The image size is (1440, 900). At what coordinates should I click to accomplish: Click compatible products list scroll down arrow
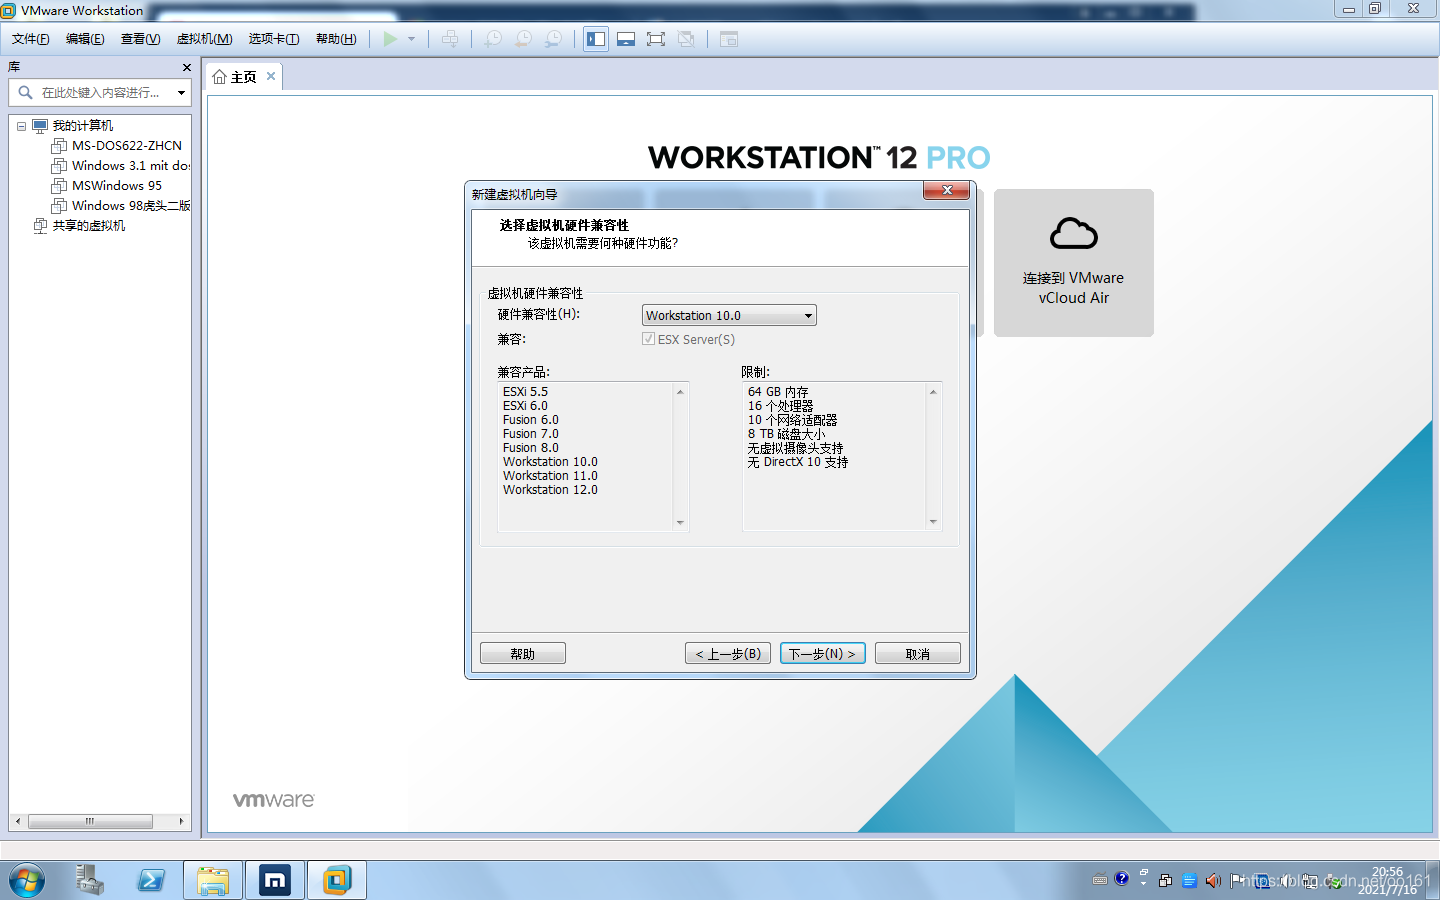click(x=680, y=522)
